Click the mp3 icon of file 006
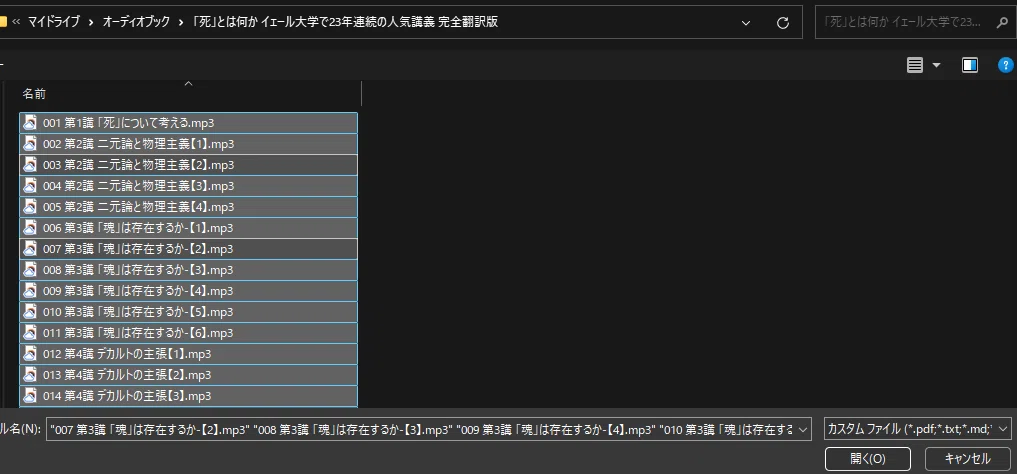Image resolution: width=1017 pixels, height=474 pixels. (30, 228)
